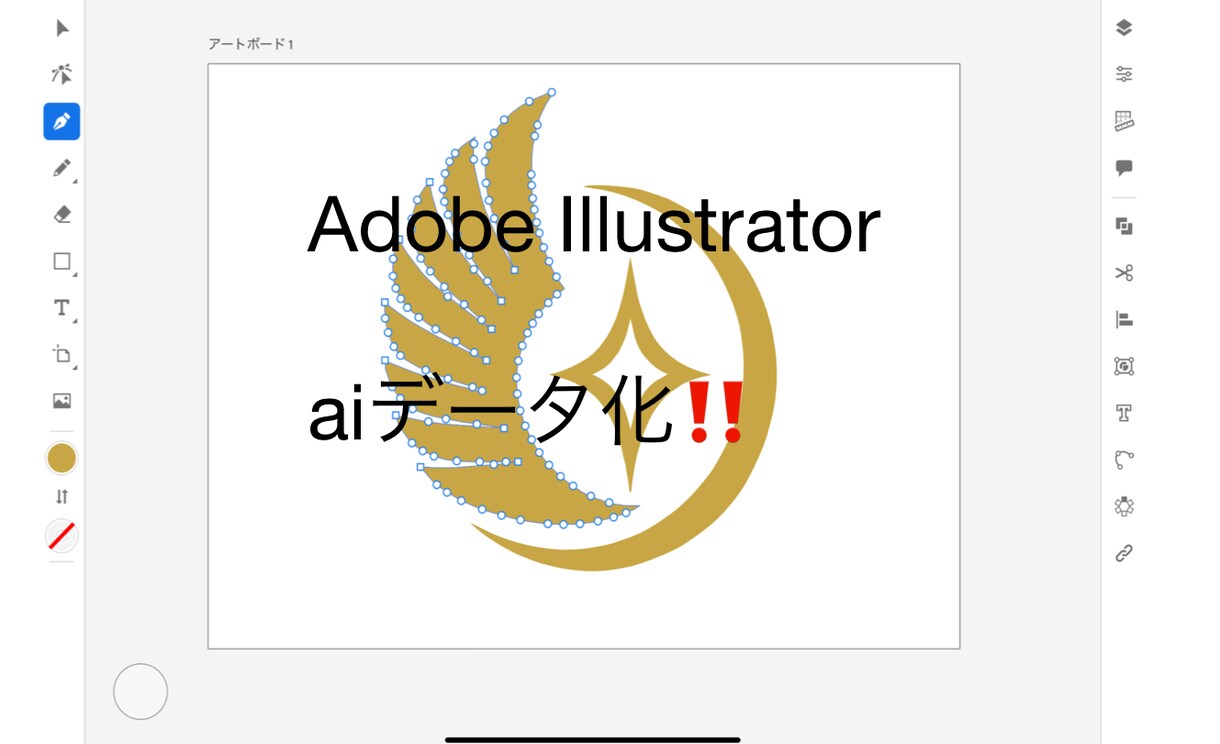Viewport: 1220px width, 744px height.
Task: Open the Layers panel
Action: (x=1124, y=28)
